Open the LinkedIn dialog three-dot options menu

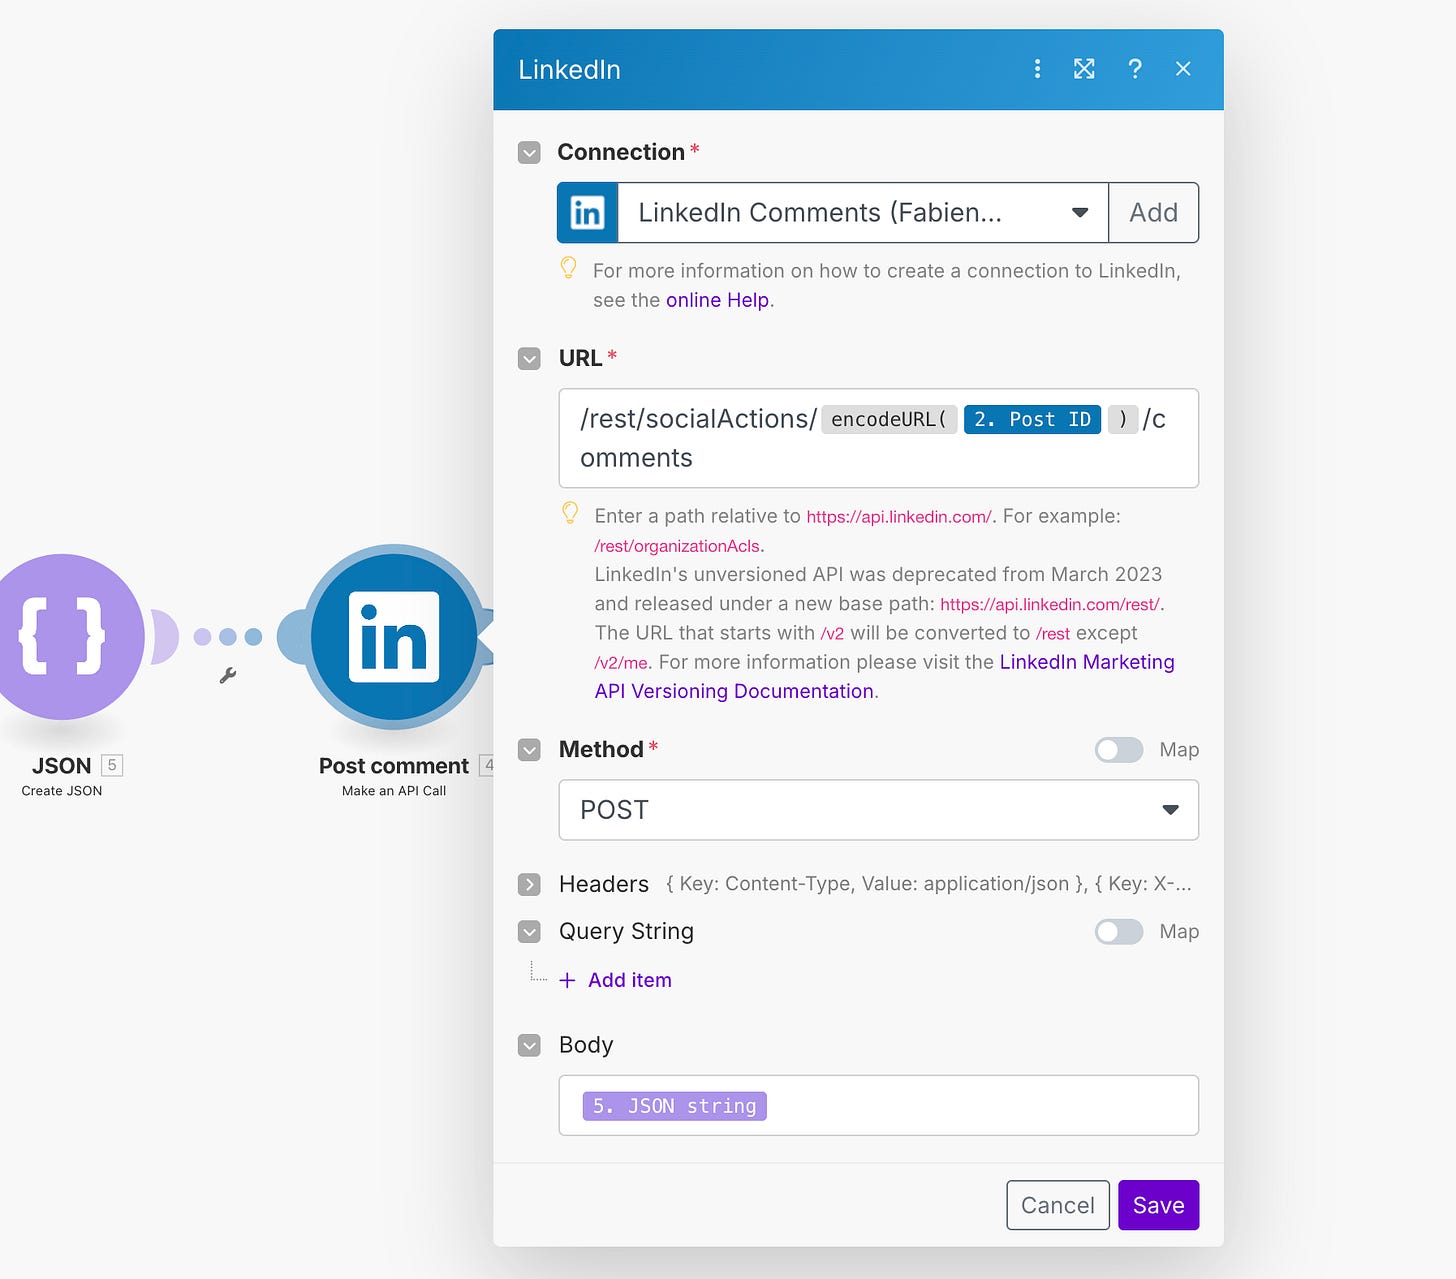coord(1037,69)
